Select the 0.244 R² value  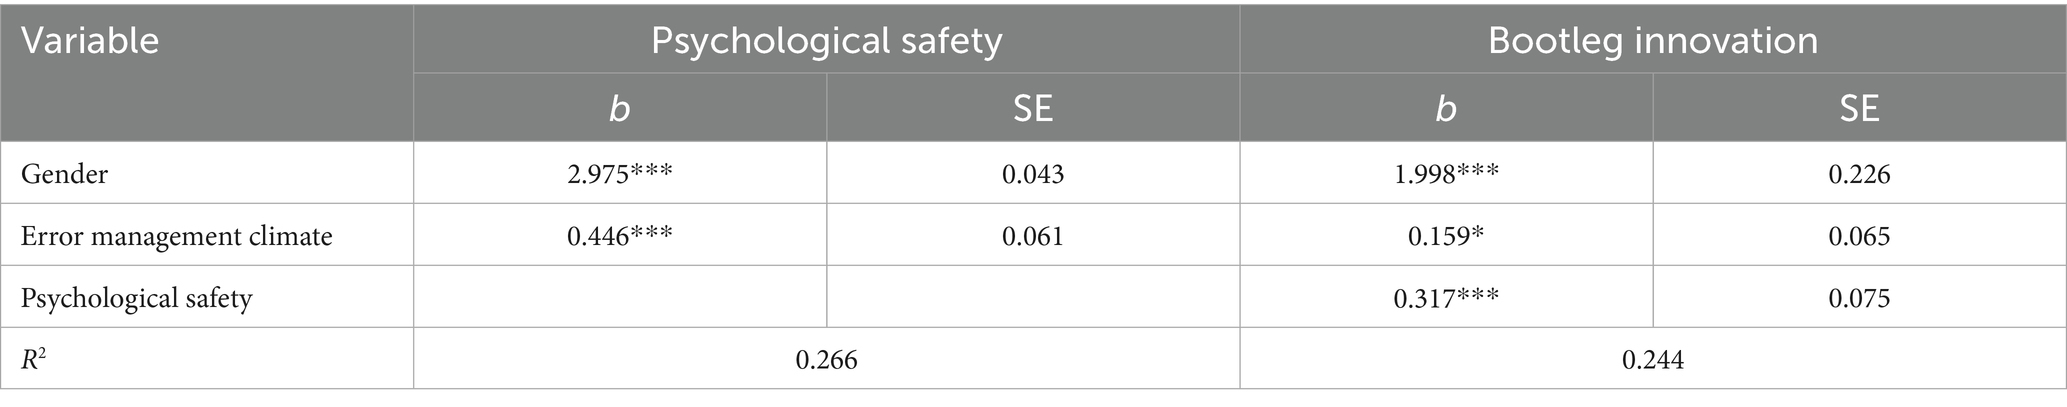(x=1652, y=359)
